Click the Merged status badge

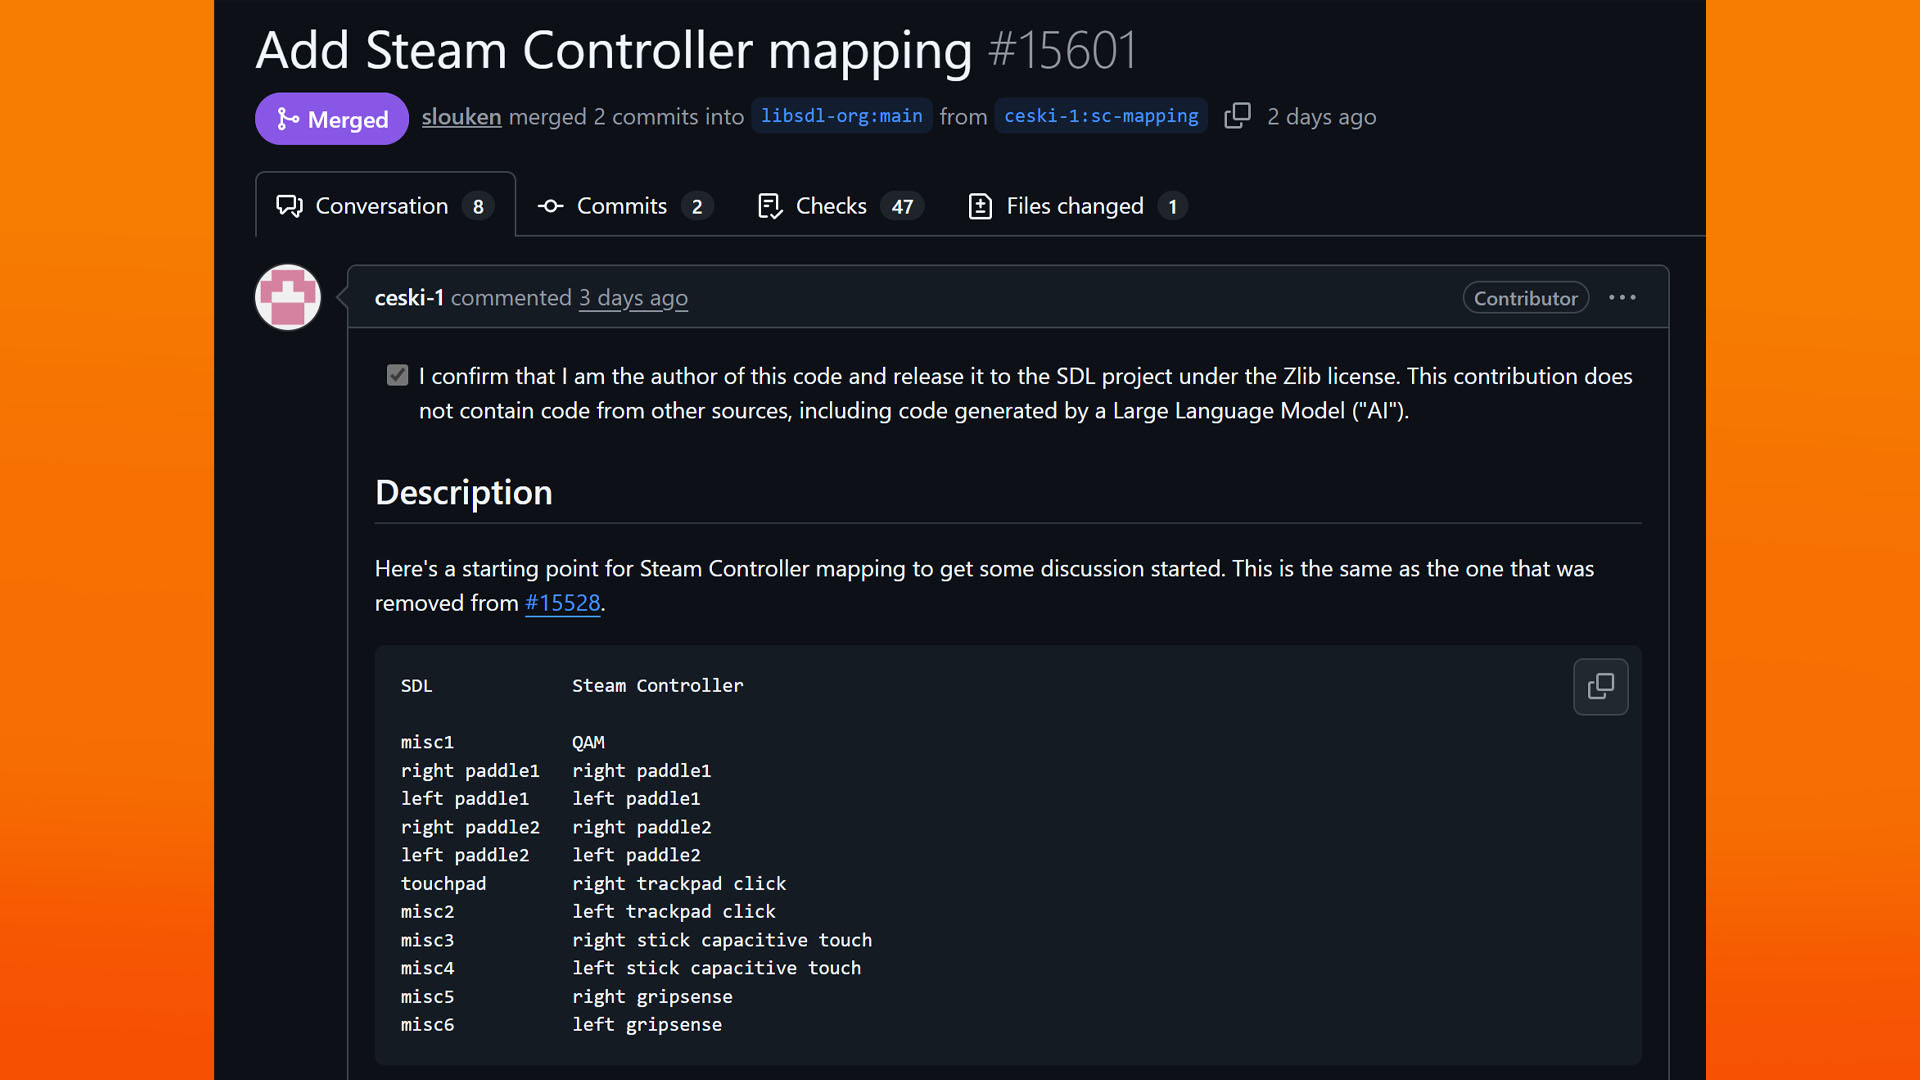tap(332, 119)
